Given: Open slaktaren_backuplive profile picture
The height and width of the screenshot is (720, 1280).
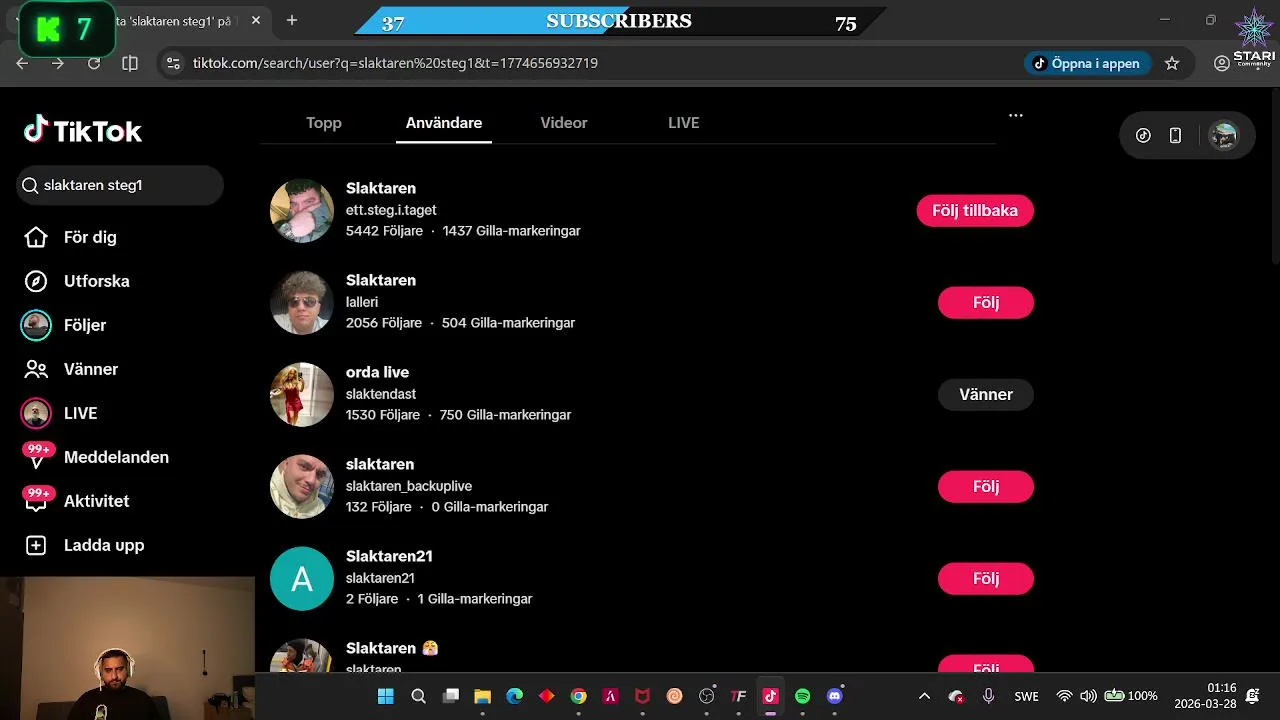Looking at the screenshot, I should click(x=302, y=486).
